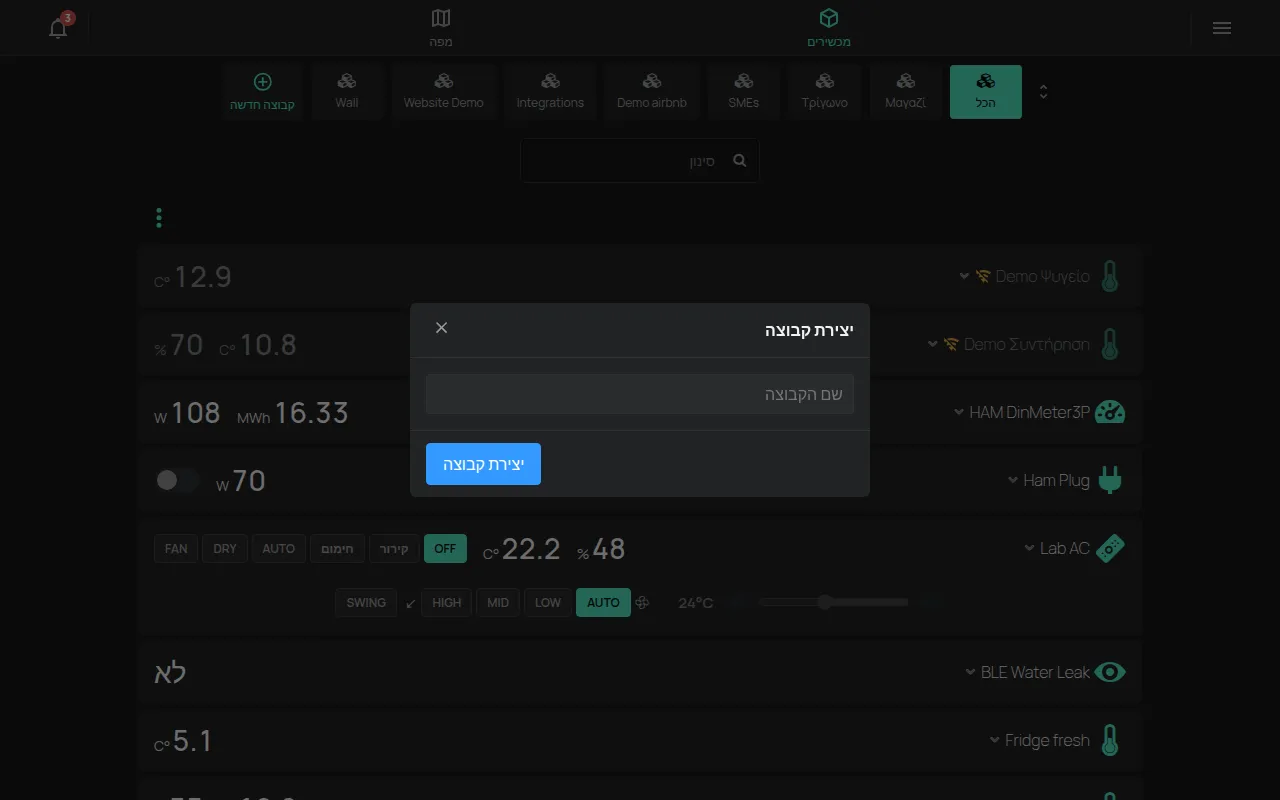Select OFF mode for Lab AC
Image resolution: width=1280 pixels, height=800 pixels.
[x=445, y=548]
